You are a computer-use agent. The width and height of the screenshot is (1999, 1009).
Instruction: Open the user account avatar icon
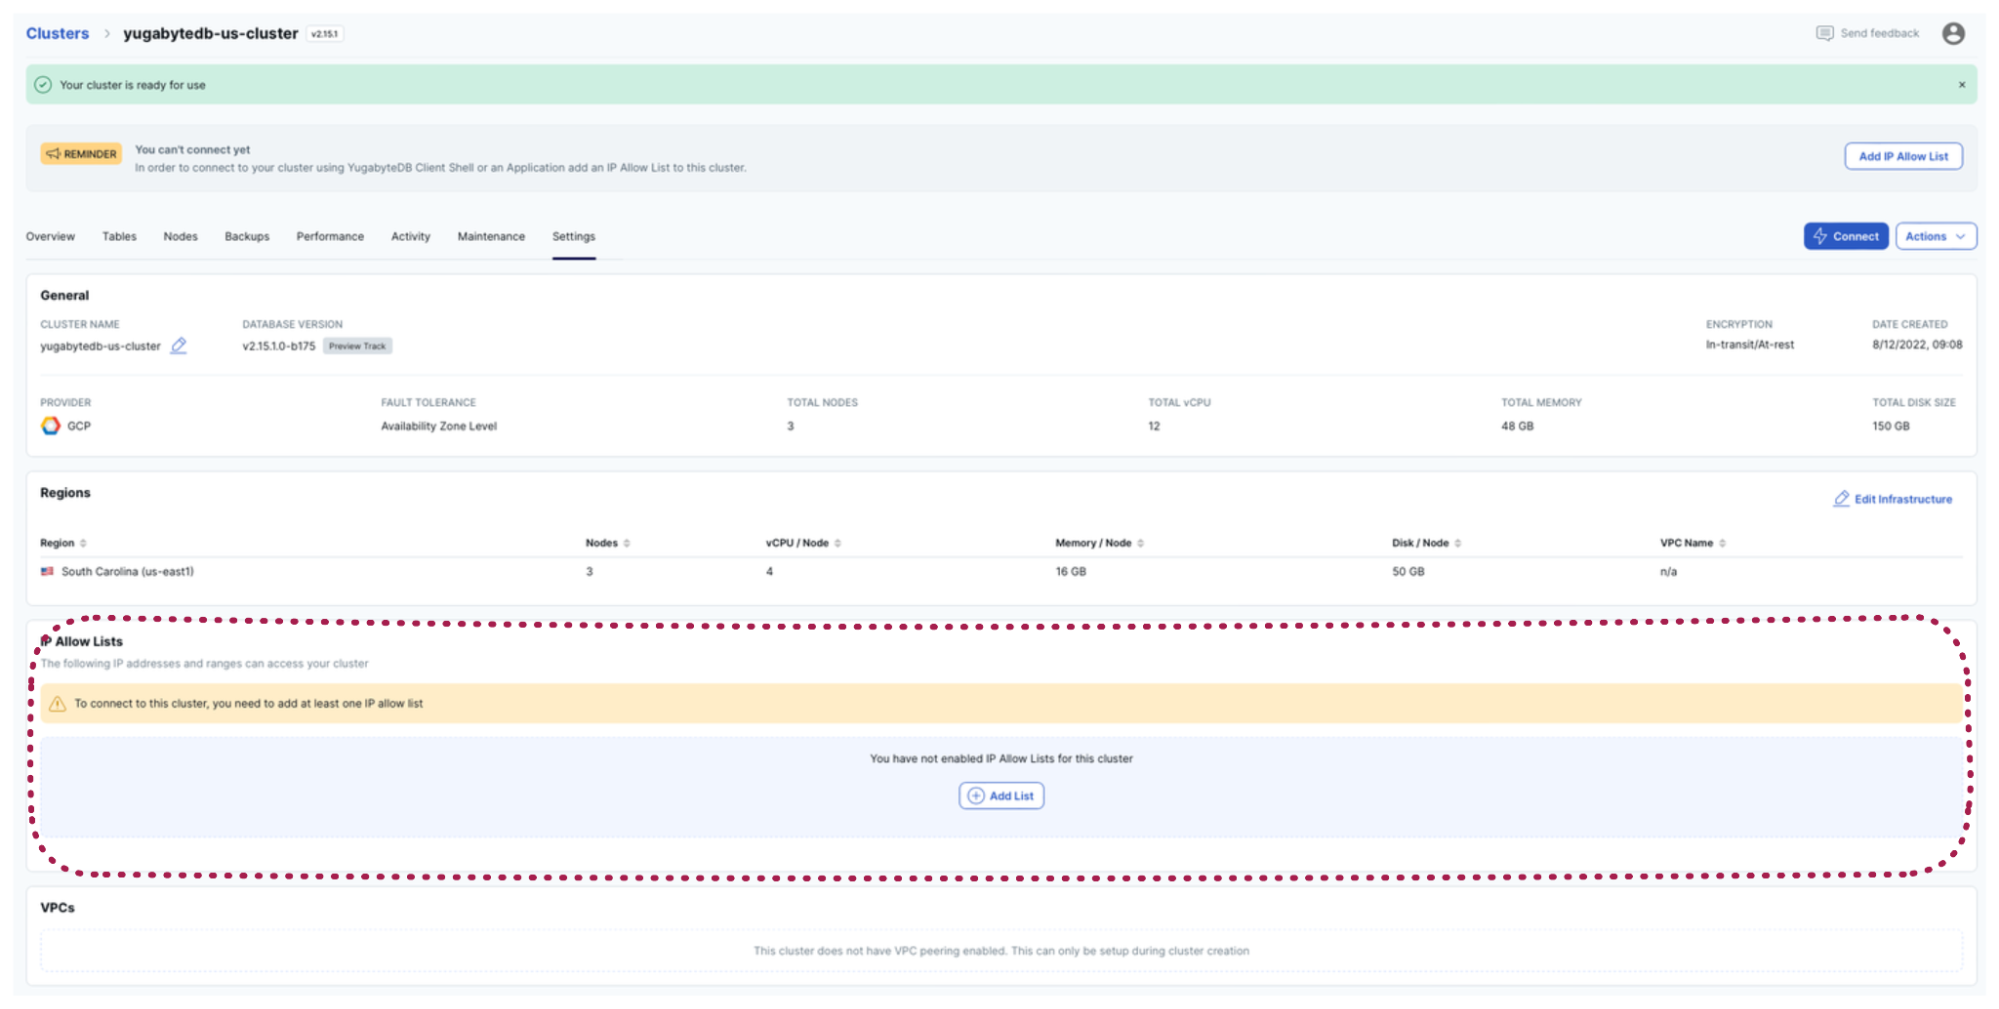coord(1952,34)
